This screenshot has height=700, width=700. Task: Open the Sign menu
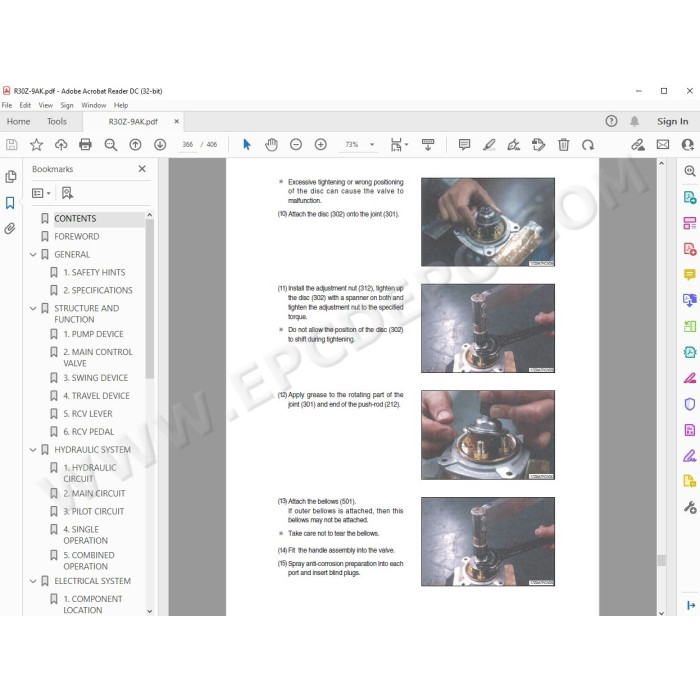[x=67, y=105]
